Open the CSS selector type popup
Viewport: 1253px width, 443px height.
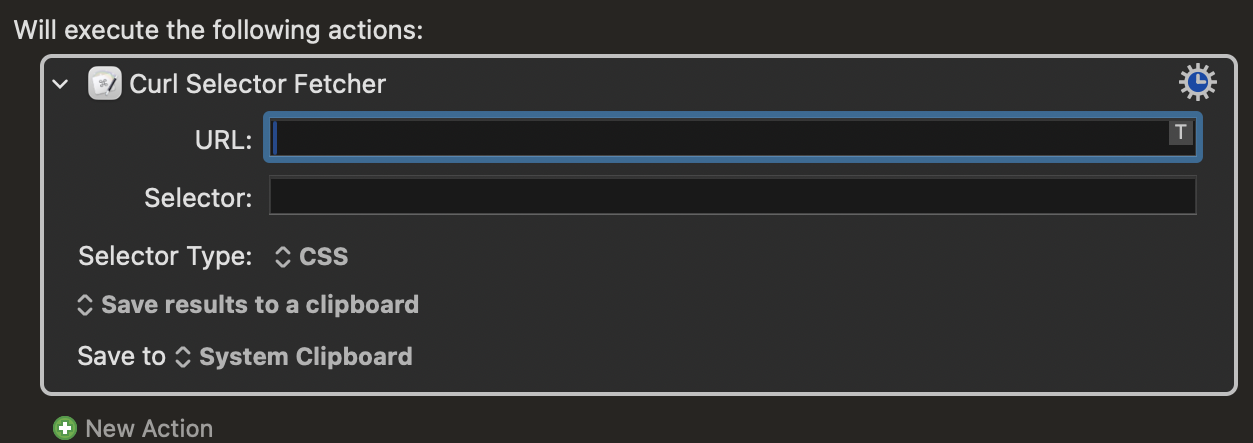coord(324,256)
